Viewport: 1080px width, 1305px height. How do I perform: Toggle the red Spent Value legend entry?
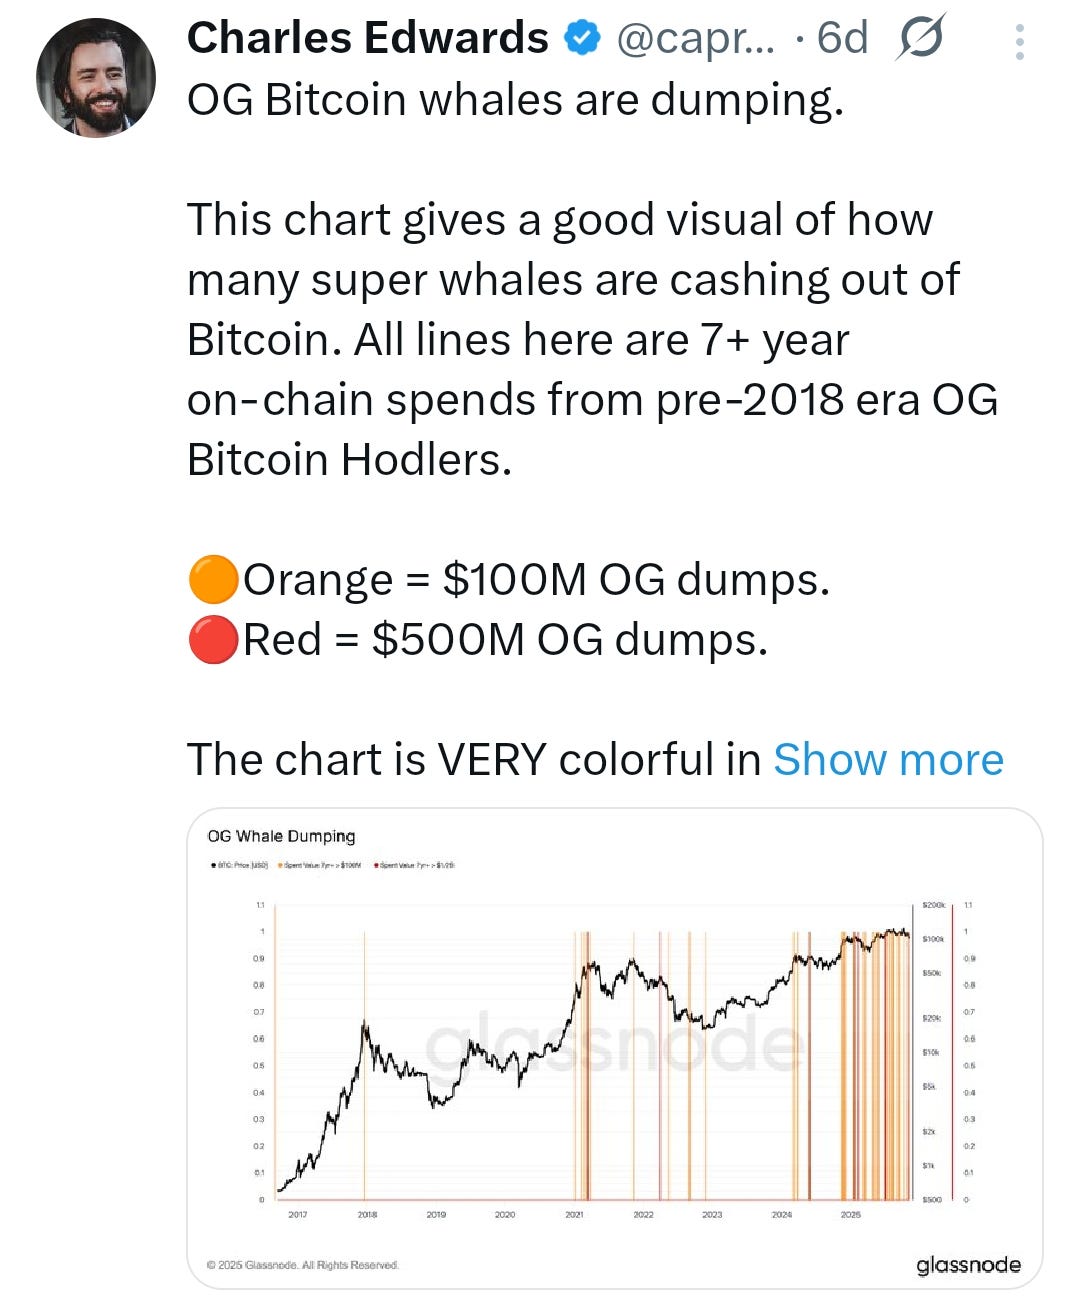point(415,866)
